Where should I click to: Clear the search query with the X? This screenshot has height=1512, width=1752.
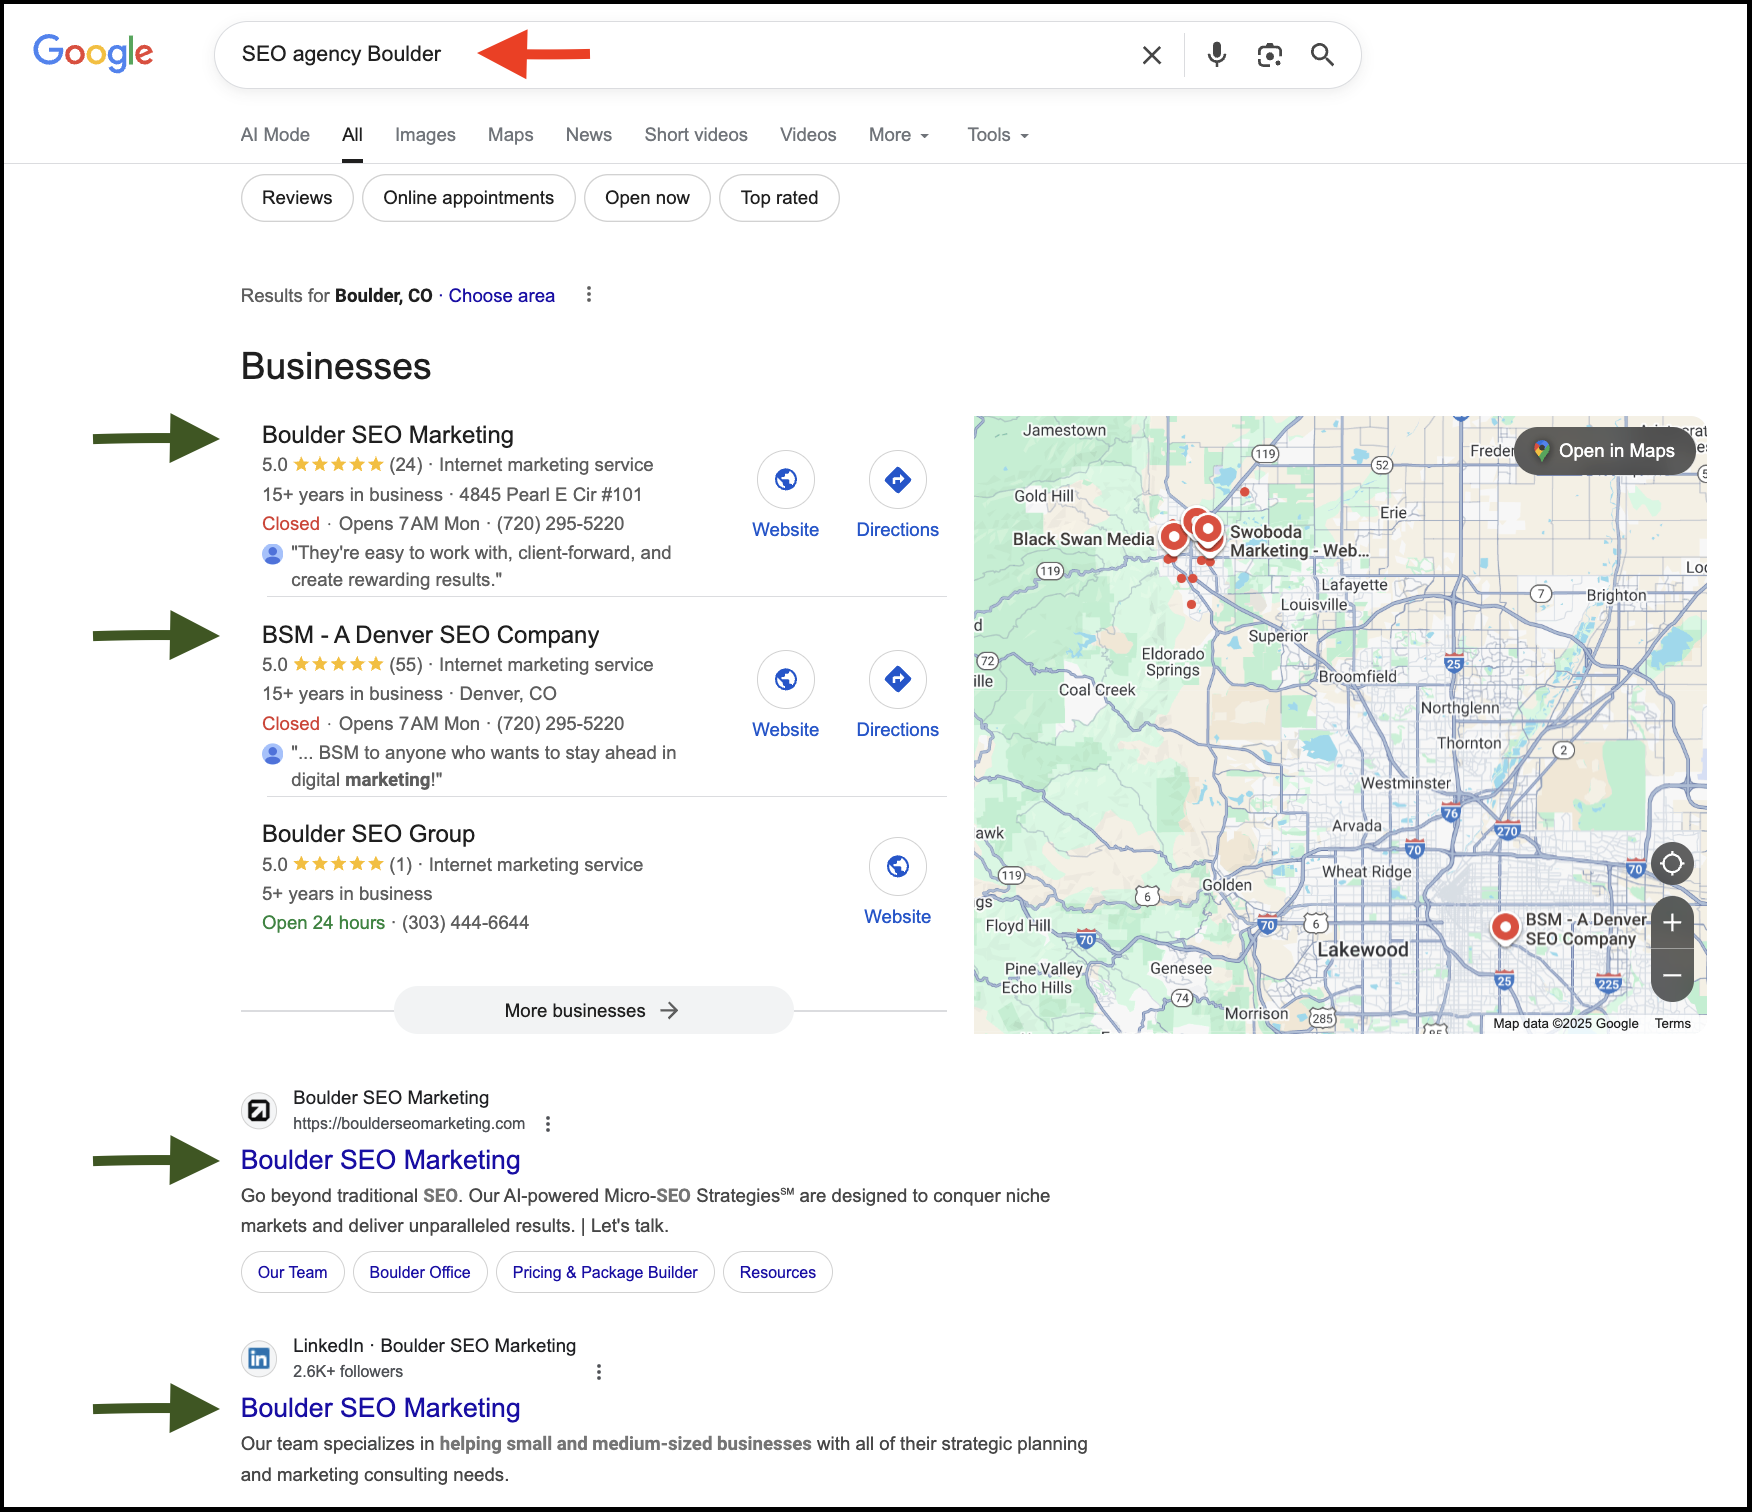(1151, 55)
